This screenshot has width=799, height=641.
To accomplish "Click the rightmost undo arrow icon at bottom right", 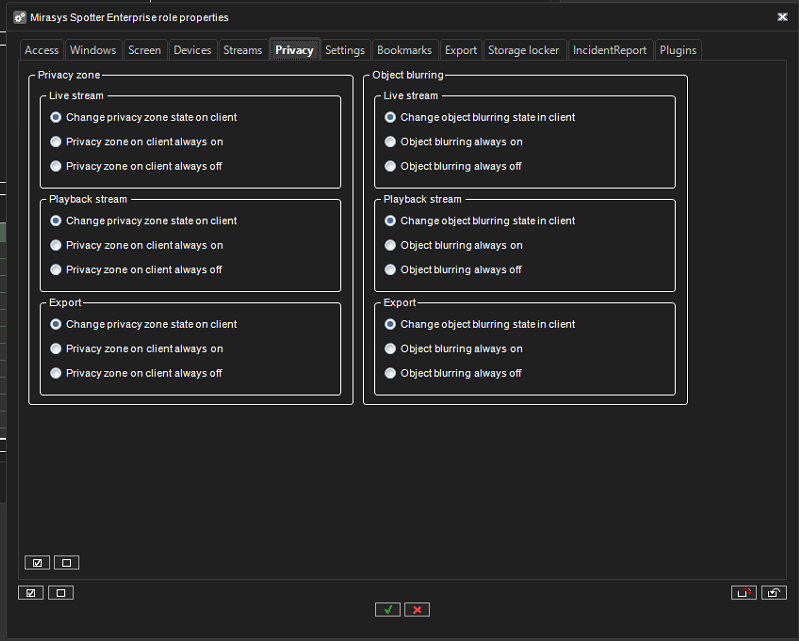I will 774,593.
